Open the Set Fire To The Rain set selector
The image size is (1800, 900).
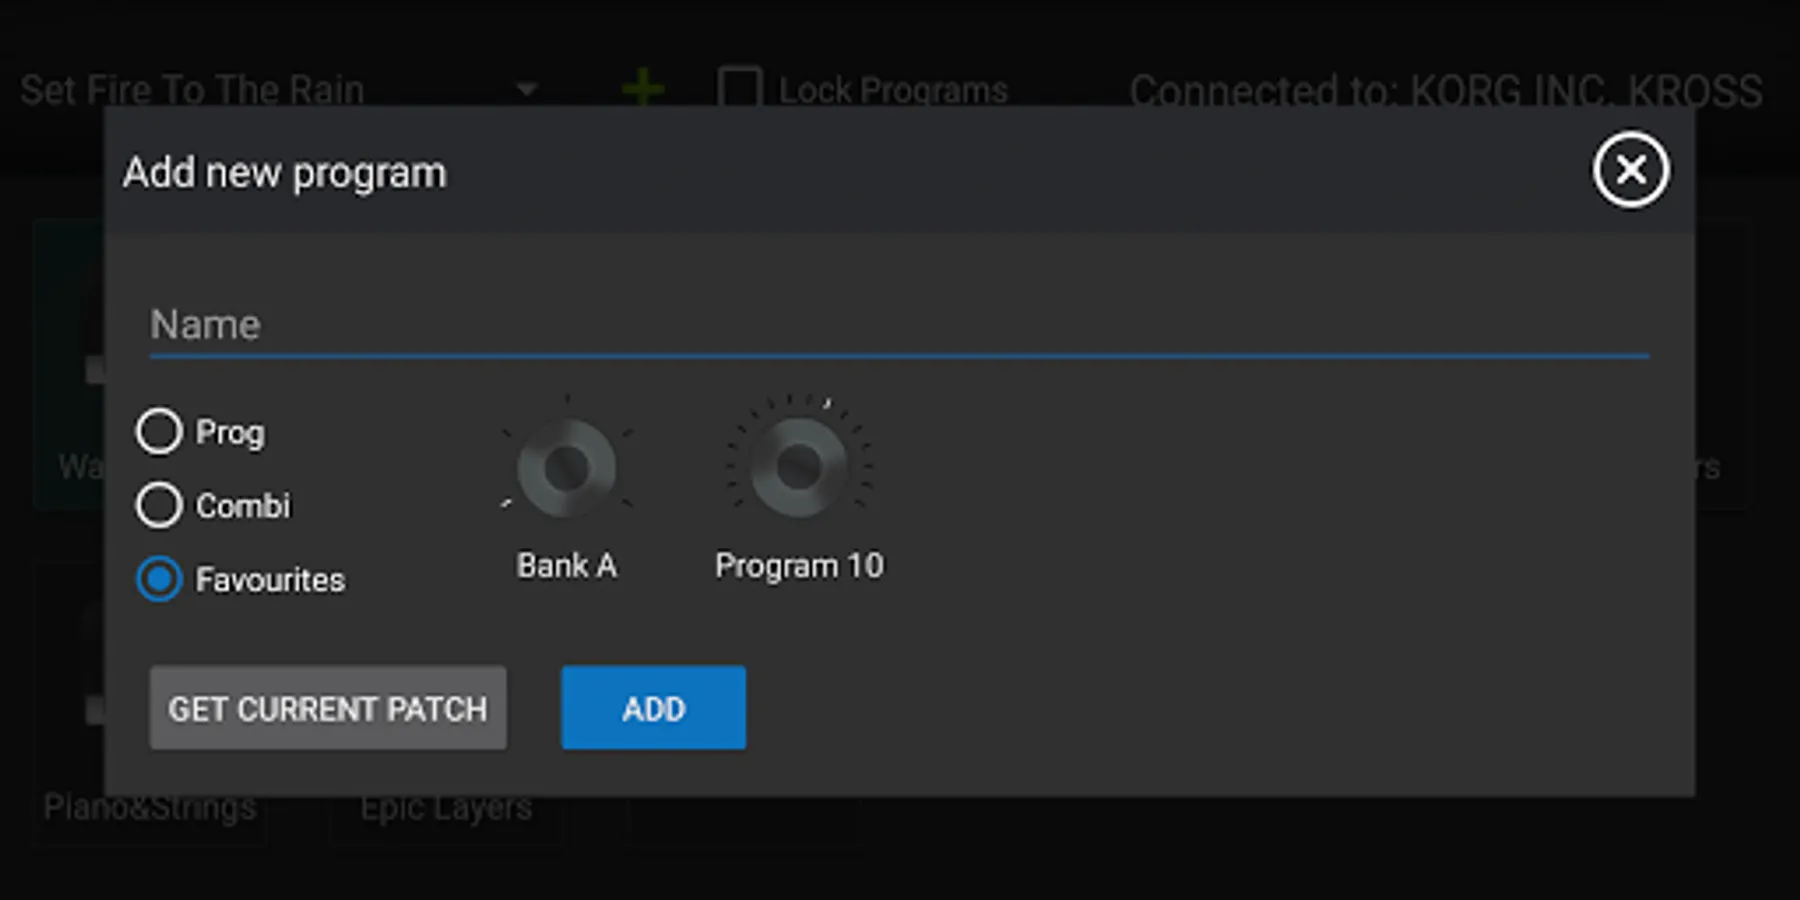coord(280,90)
